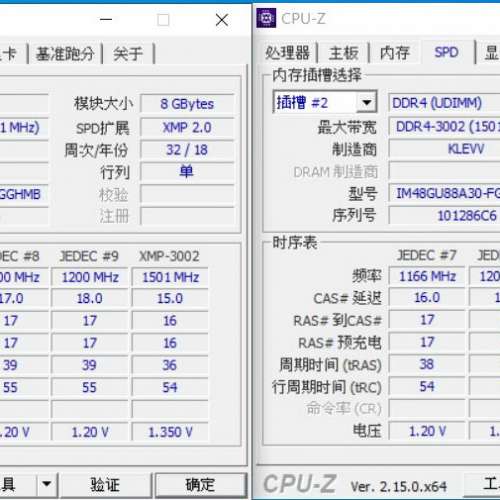Screen dimensions: 500x500
Task: Click the 插槽 #2 combo box field
Action: coord(325,102)
